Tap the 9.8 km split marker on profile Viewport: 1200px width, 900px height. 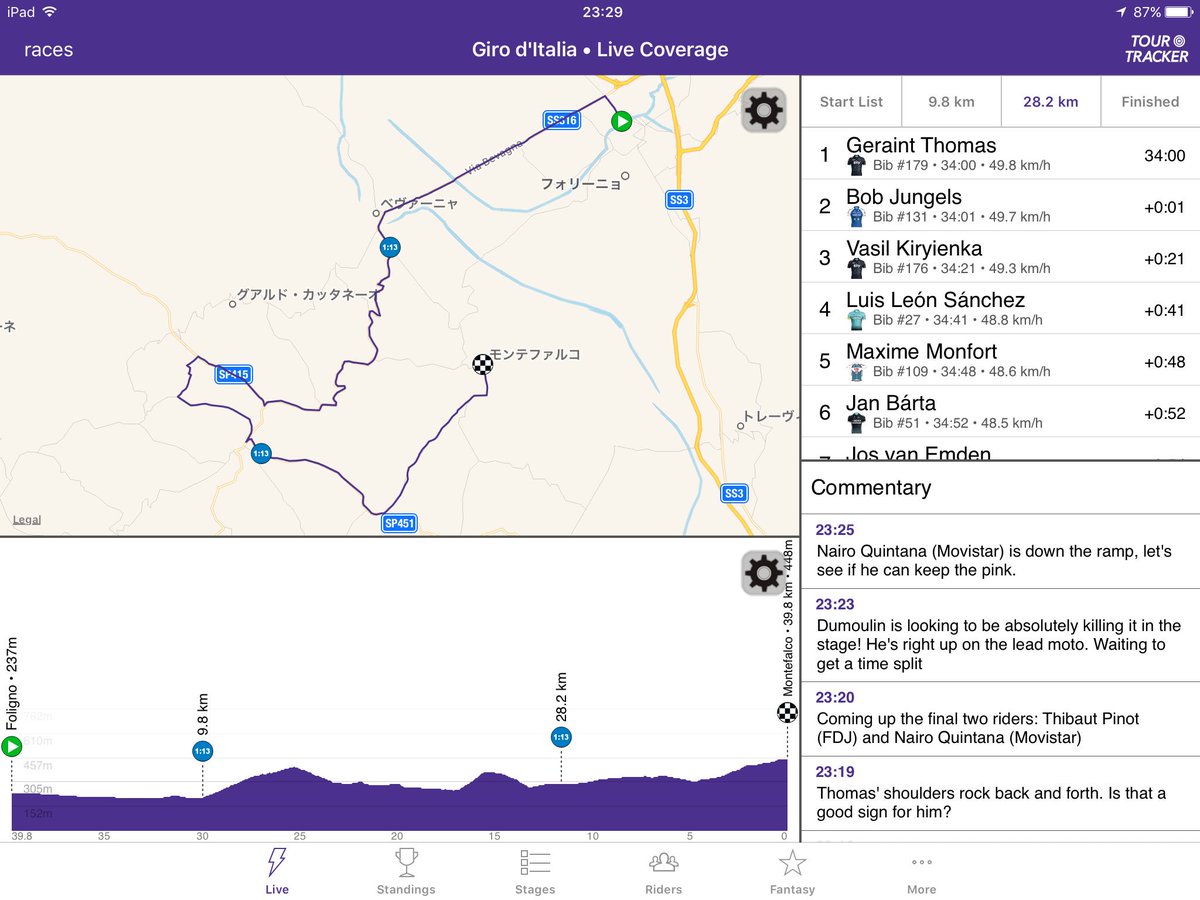202,751
